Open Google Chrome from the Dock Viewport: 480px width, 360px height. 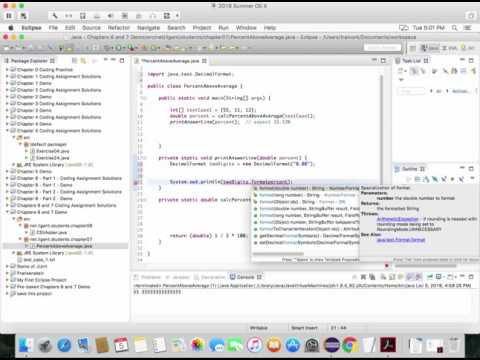click(350, 345)
